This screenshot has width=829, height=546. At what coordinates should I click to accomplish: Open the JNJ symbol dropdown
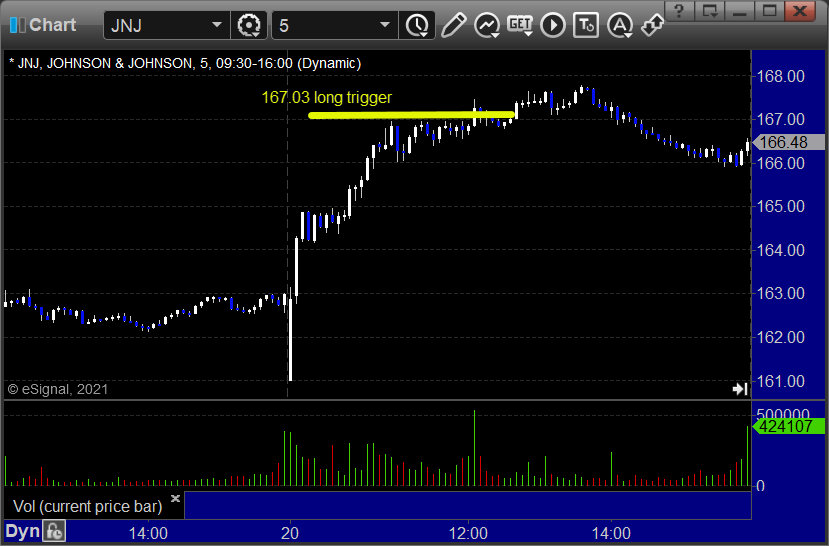point(216,25)
